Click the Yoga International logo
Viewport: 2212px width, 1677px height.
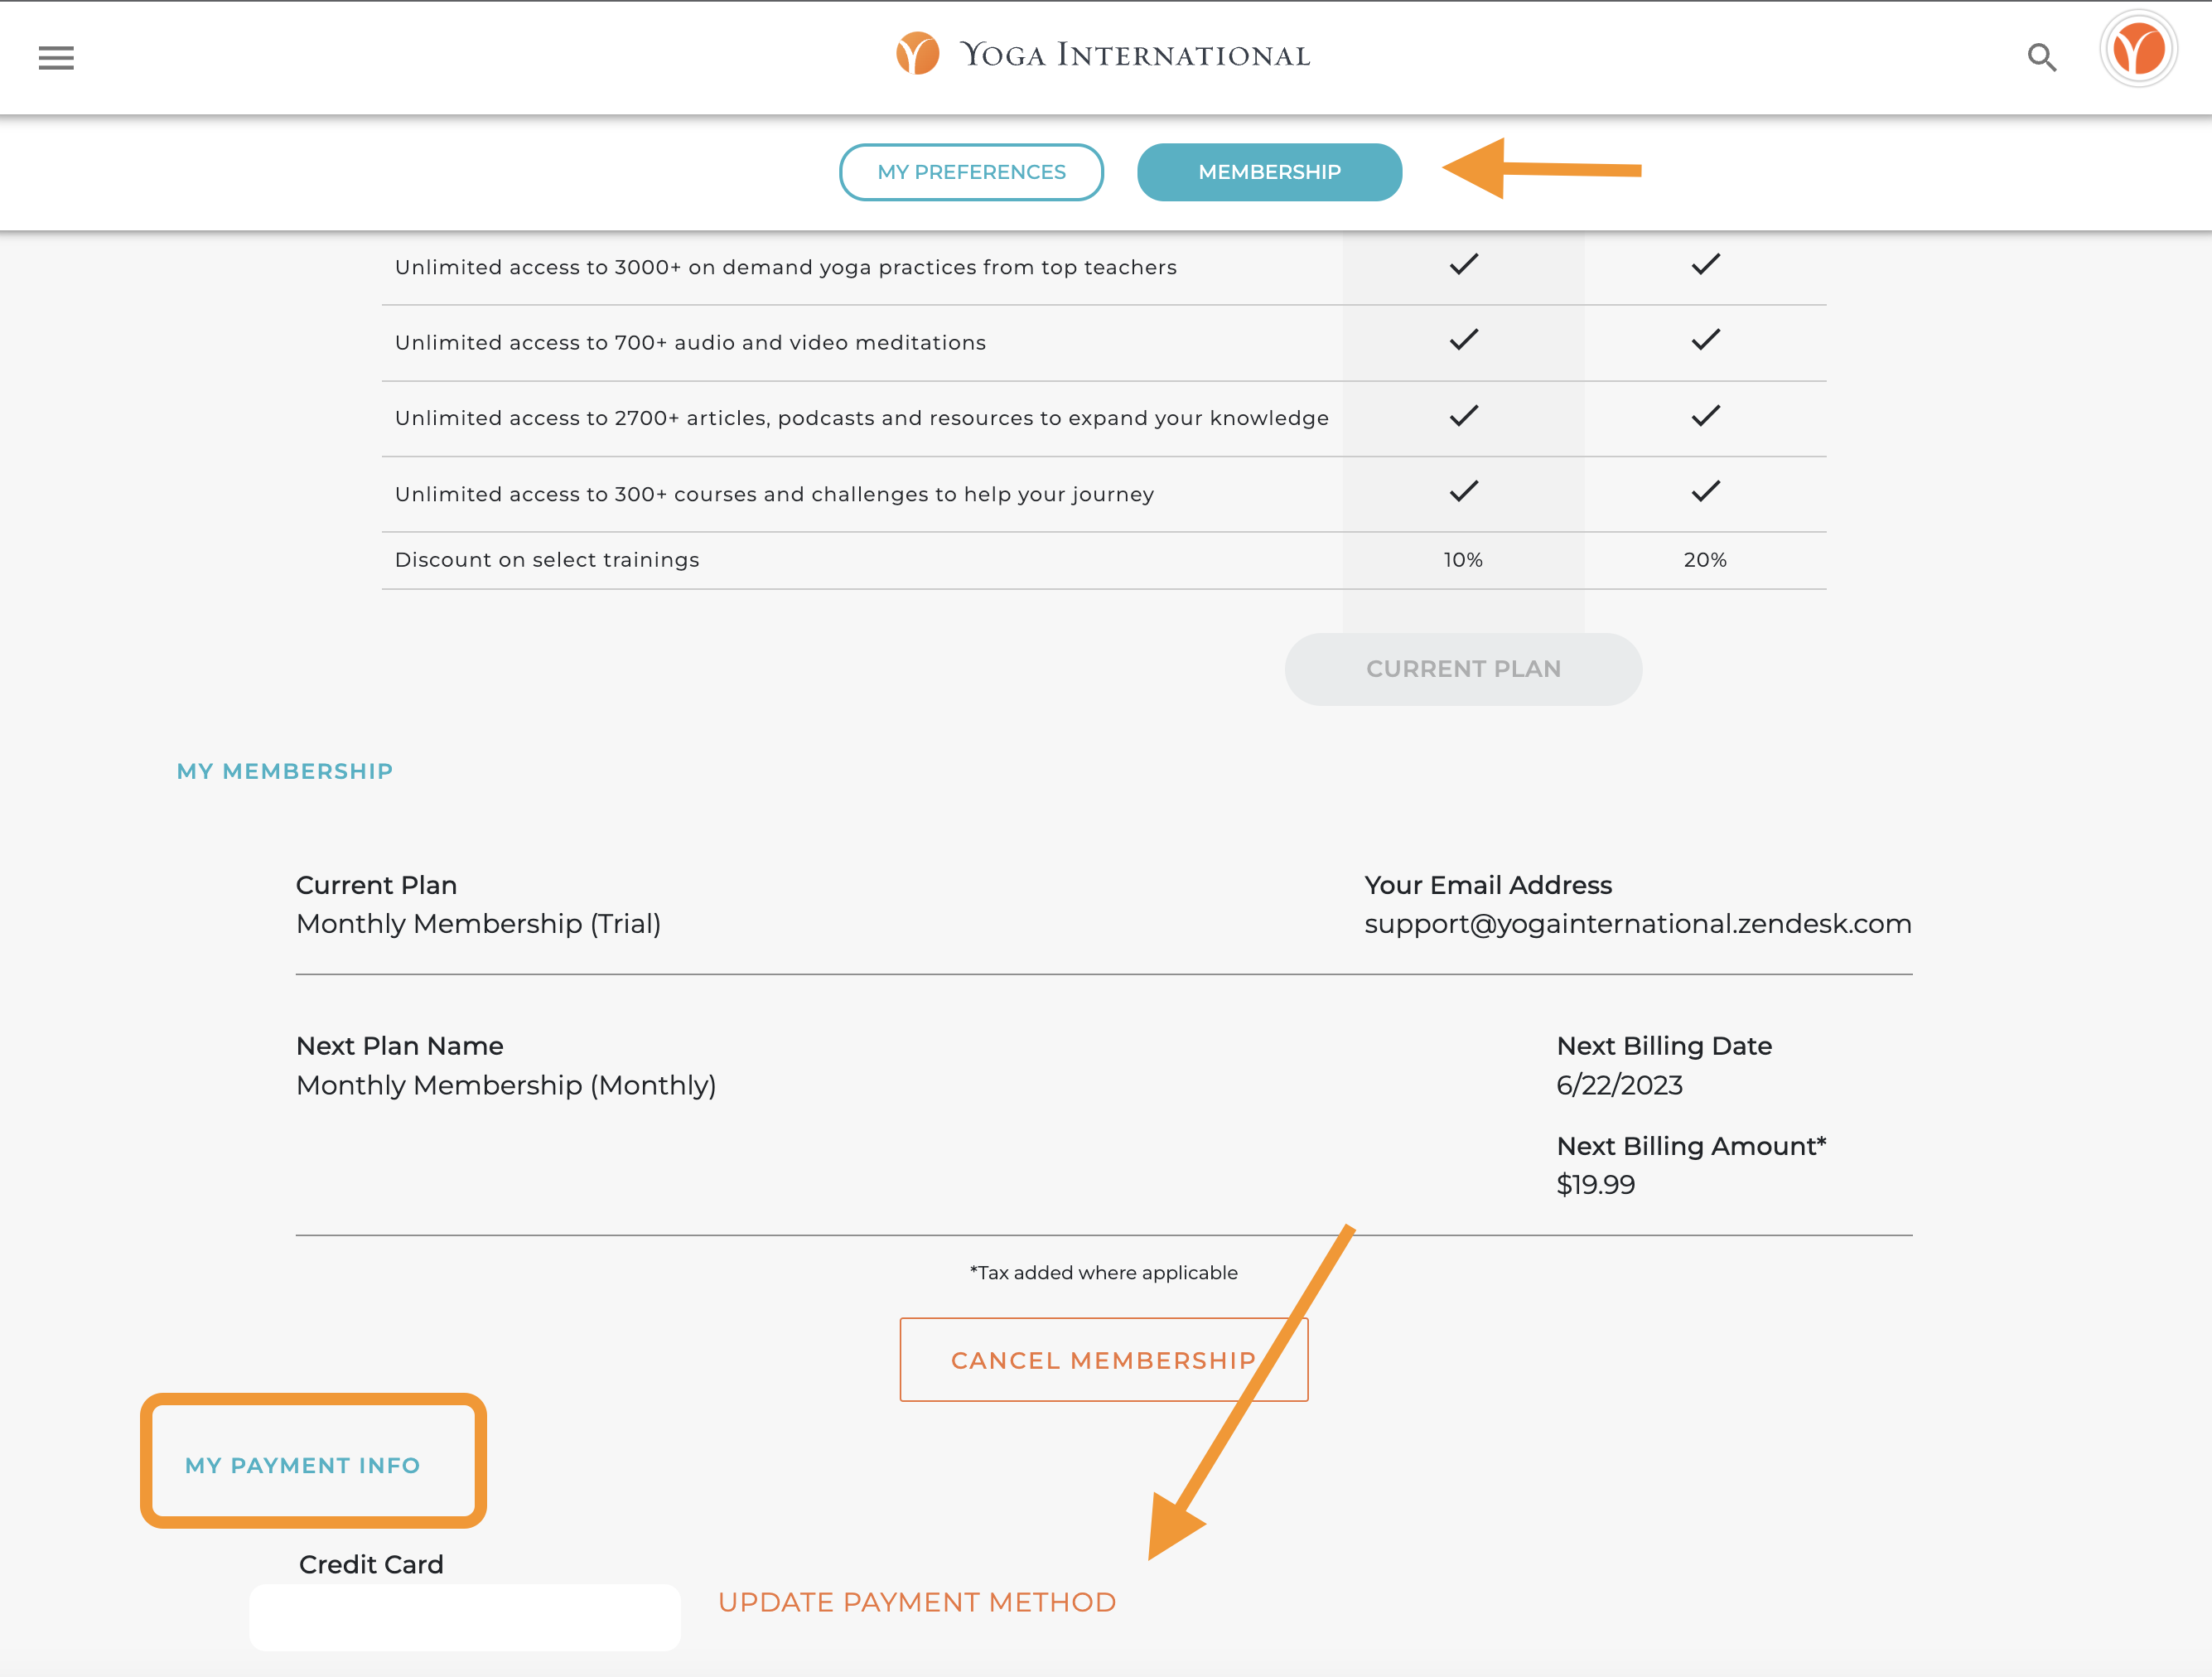click(1104, 54)
